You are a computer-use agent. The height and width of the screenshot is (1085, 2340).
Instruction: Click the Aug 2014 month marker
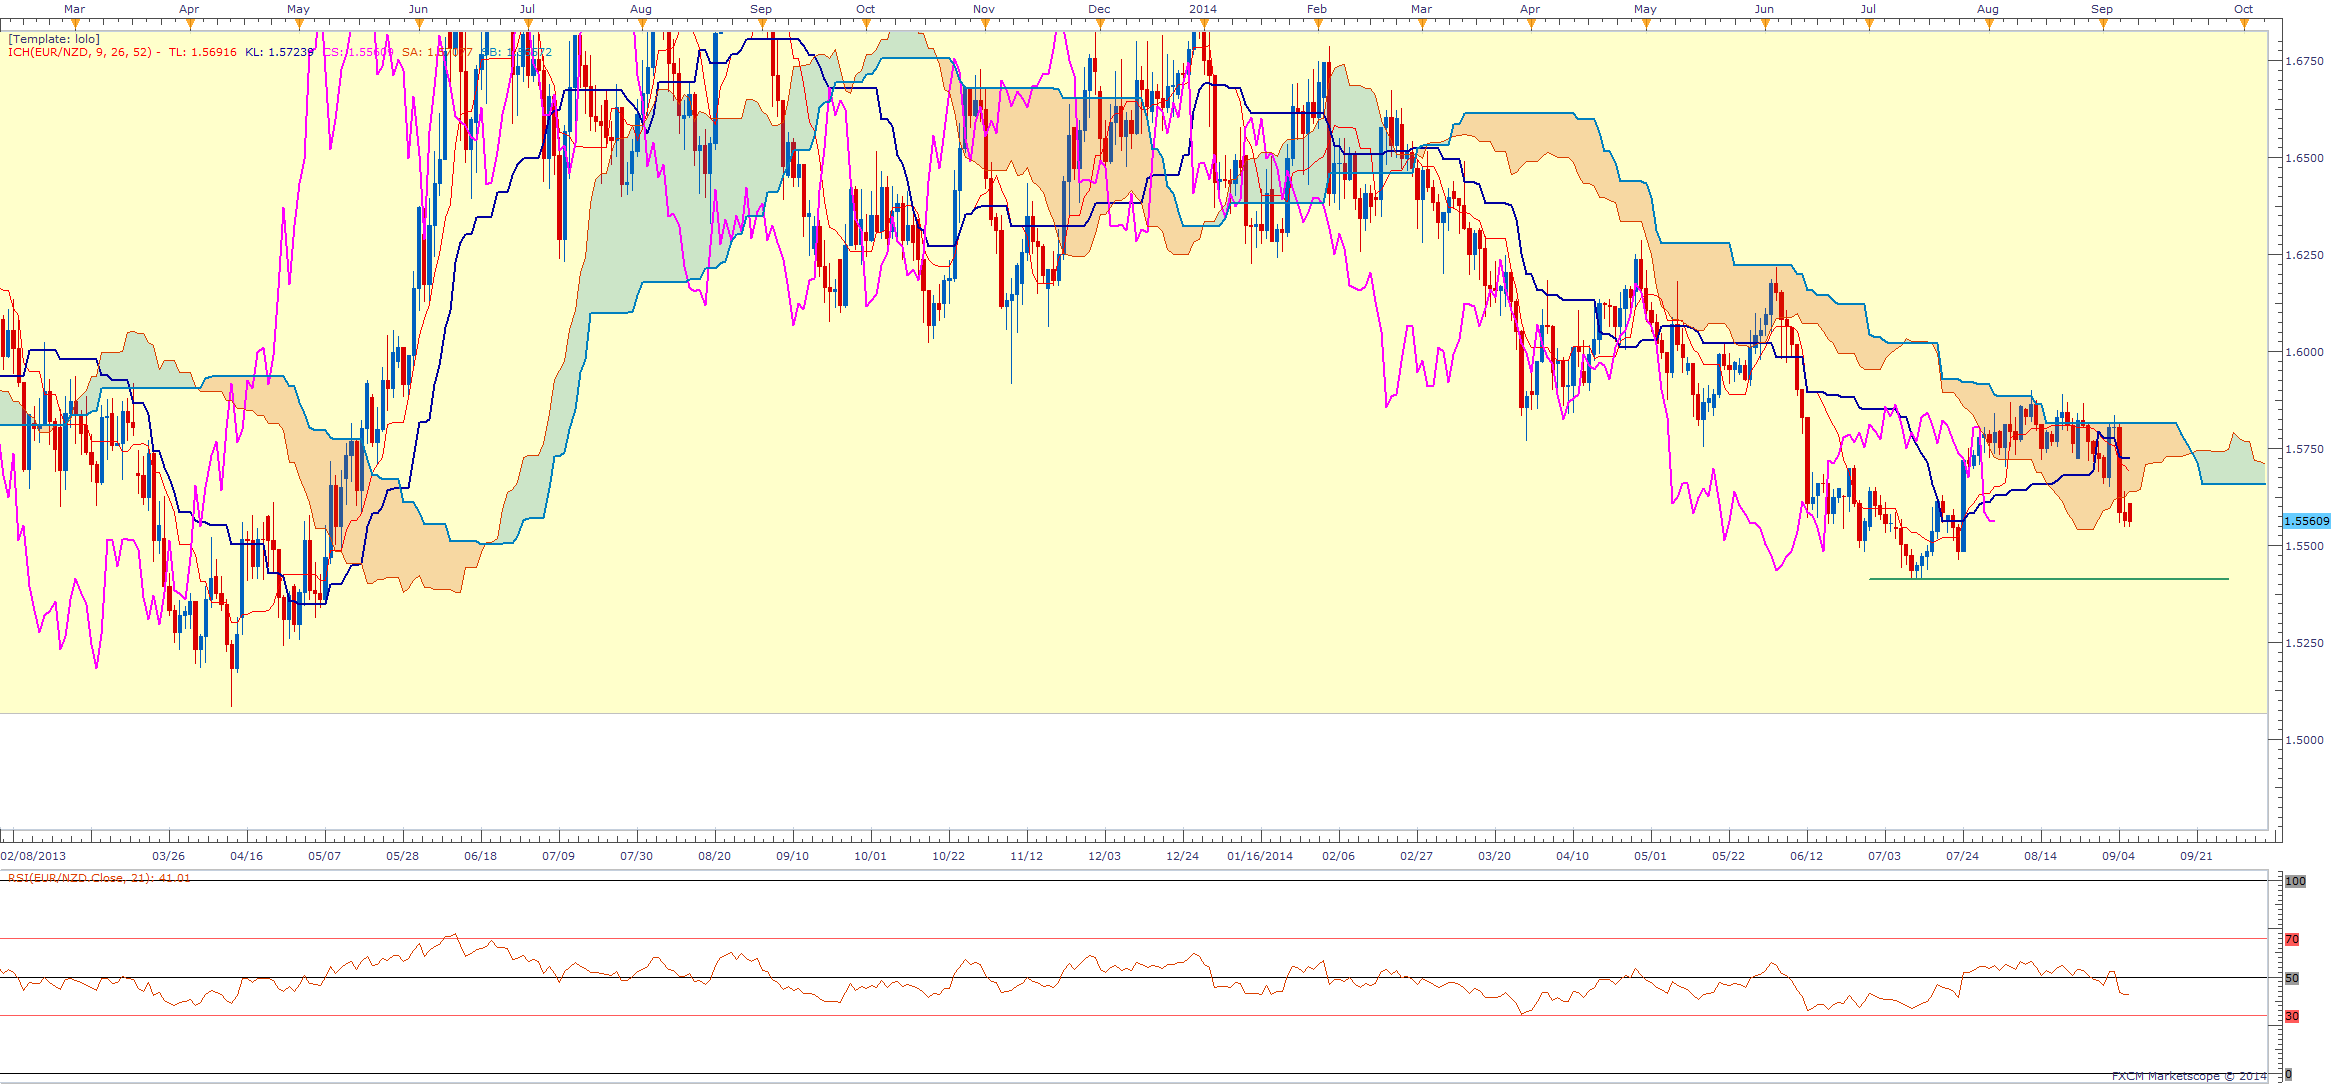point(1988,9)
